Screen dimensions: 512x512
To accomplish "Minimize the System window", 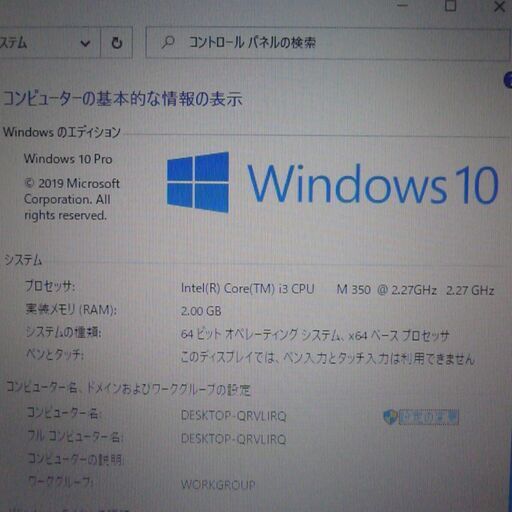I will point(403,6).
